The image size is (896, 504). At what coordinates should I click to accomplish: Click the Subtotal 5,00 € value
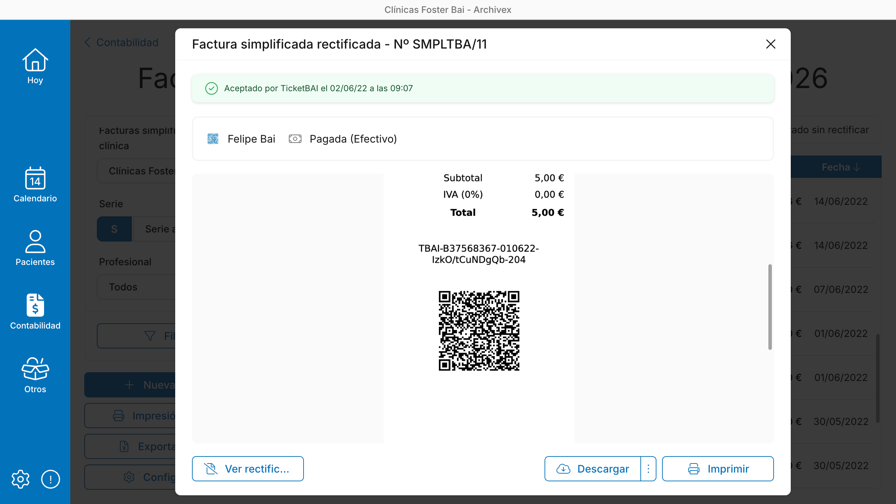(x=549, y=178)
